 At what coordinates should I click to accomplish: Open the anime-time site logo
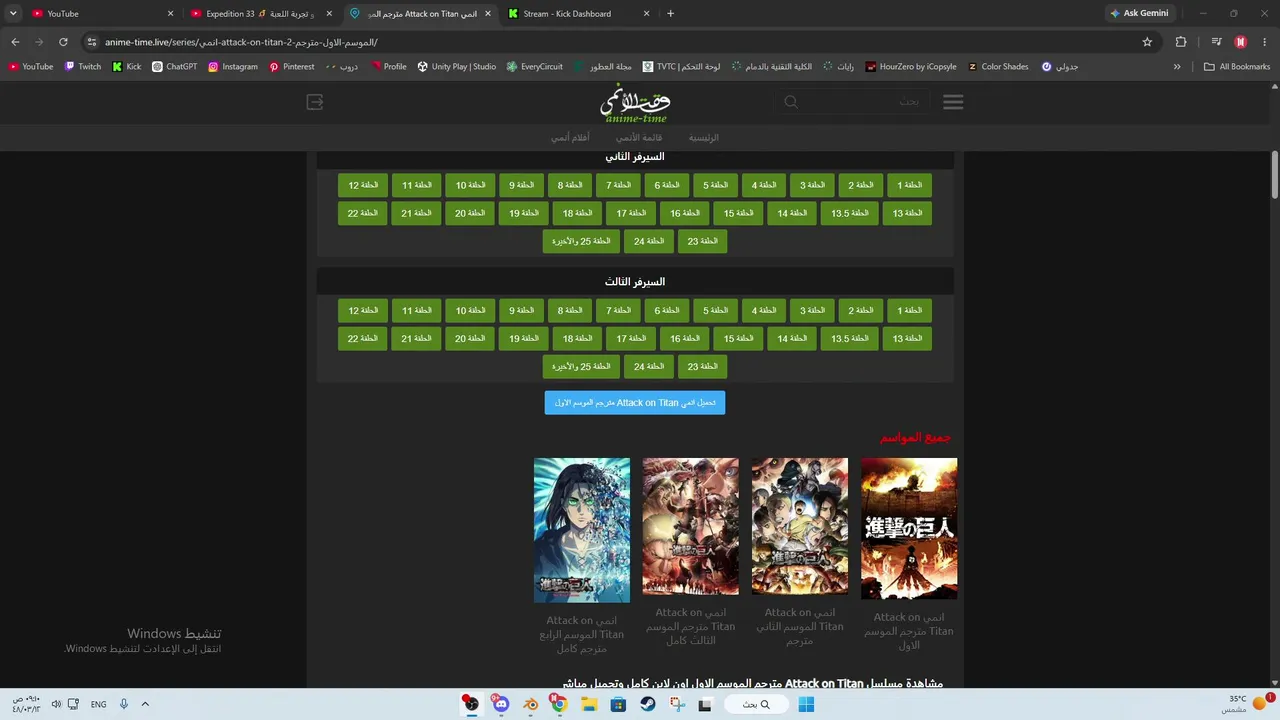tap(635, 102)
